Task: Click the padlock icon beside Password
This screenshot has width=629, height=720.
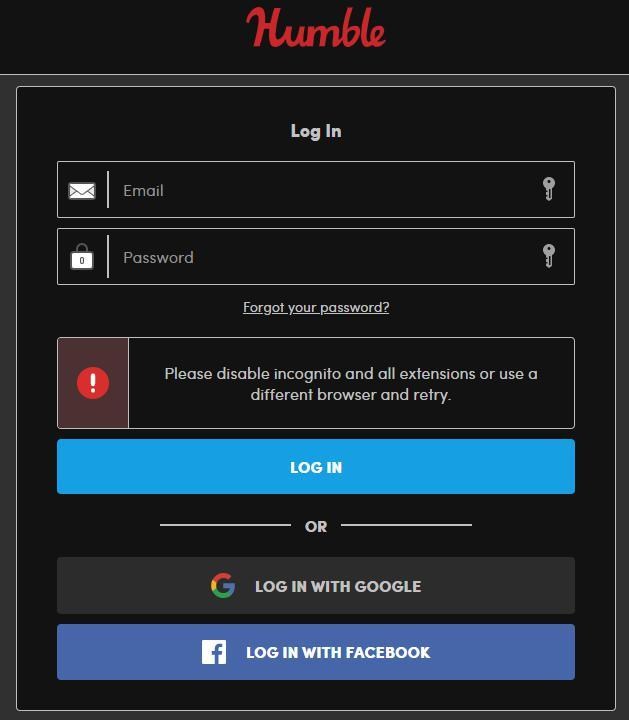Action: point(82,256)
